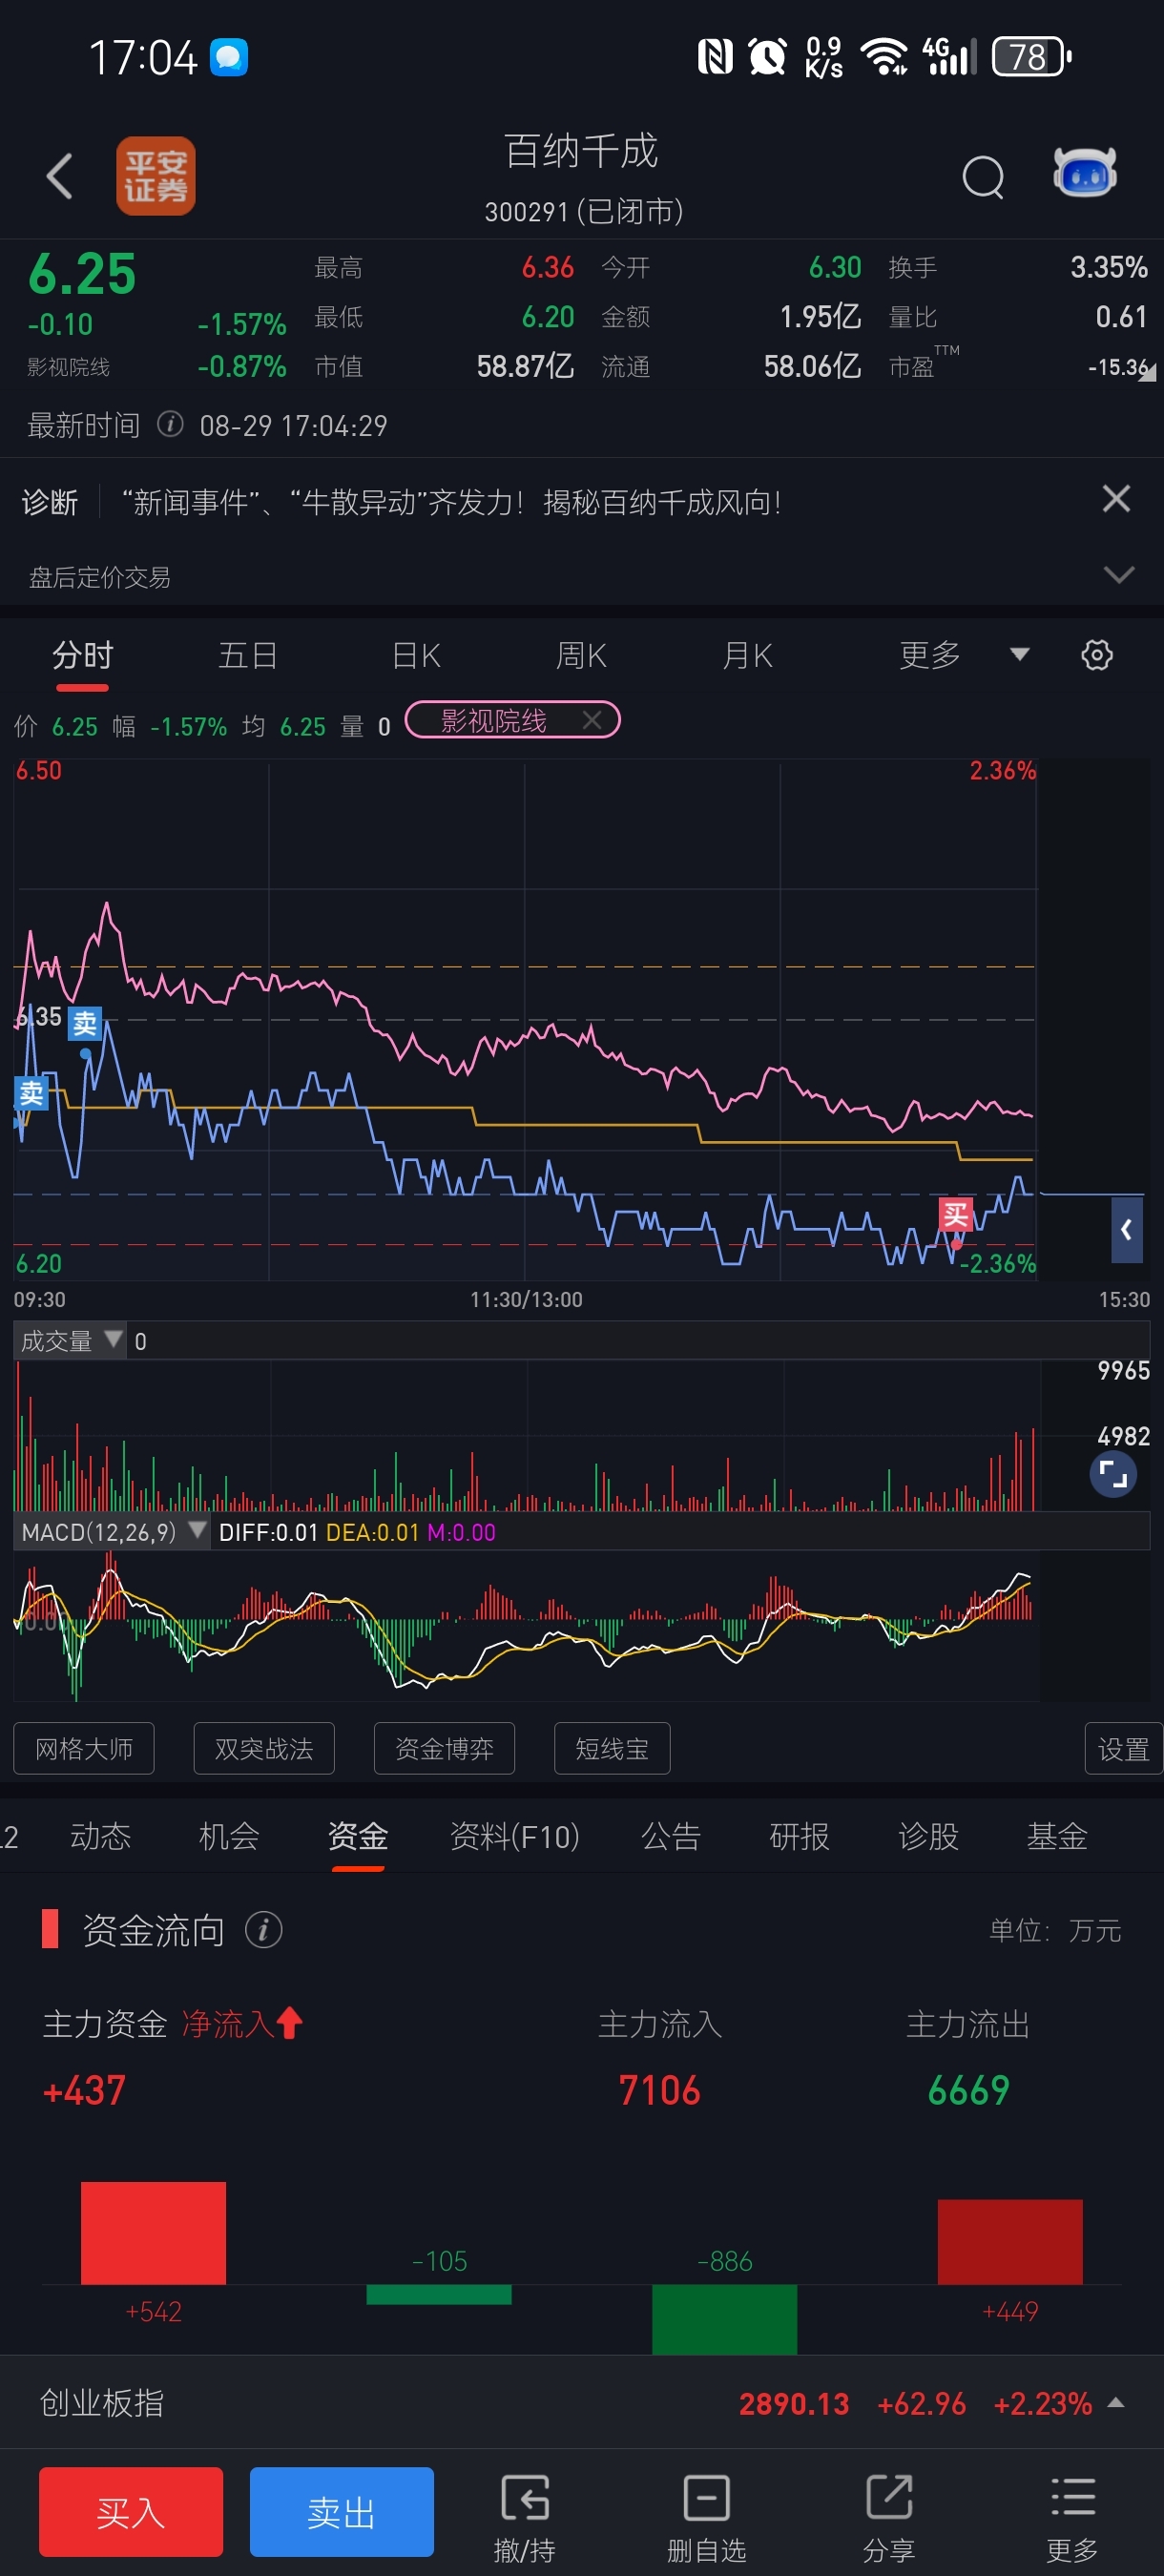Screen dimensions: 1164x2576
Task: Tap message notification icon in status bar
Action: click(x=229, y=57)
